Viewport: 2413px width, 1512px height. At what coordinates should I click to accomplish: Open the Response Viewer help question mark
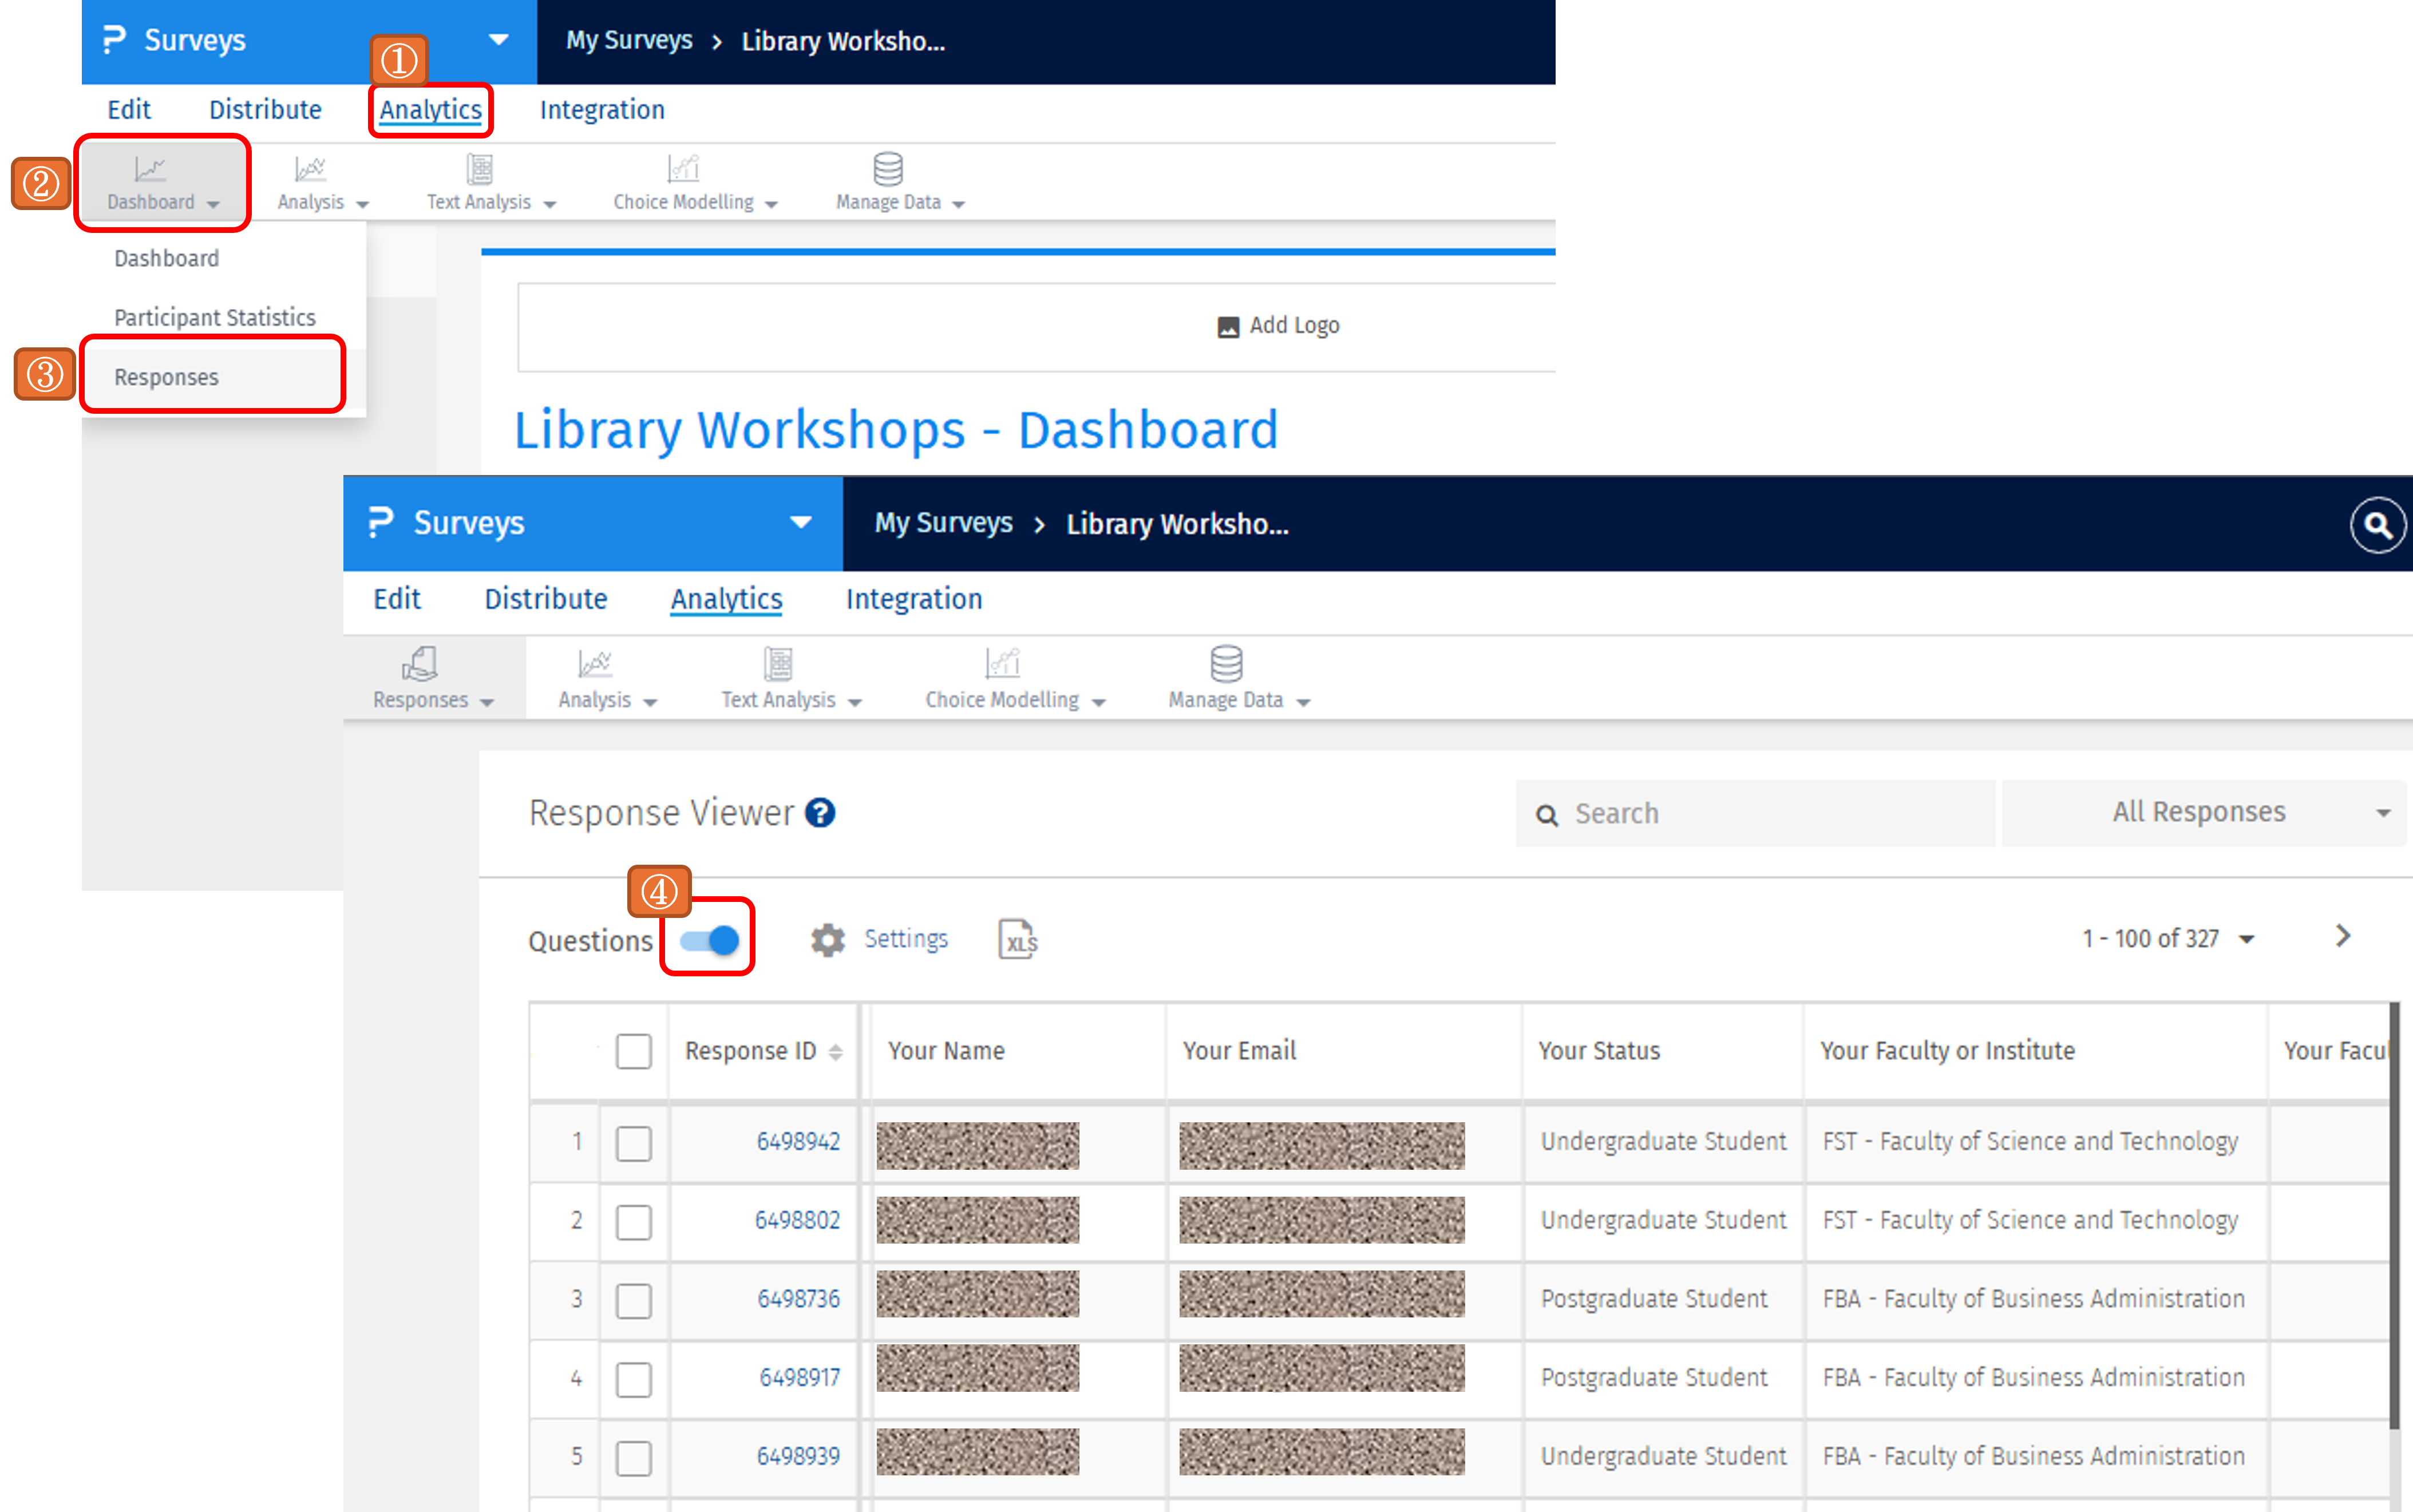820,813
